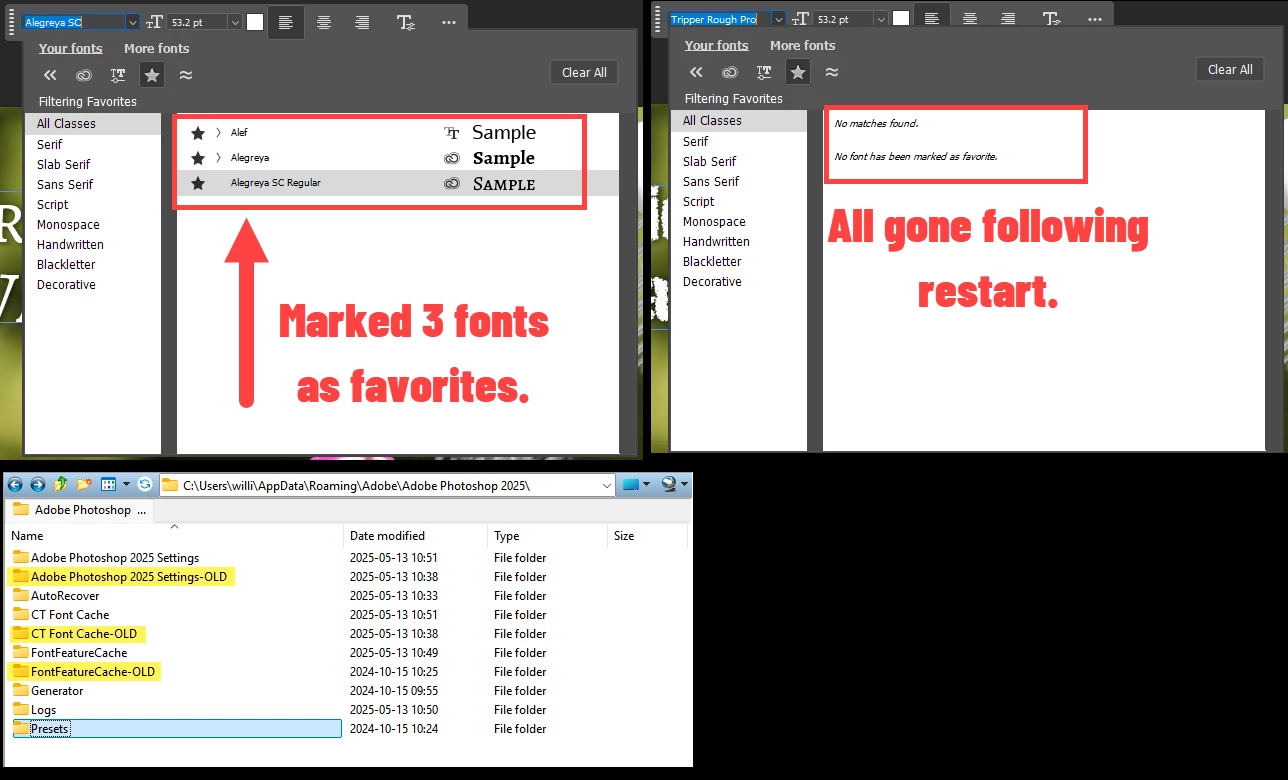
Task: Collapse the filter sidebar in the Alegreya SC panel
Action: pyautogui.click(x=50, y=75)
